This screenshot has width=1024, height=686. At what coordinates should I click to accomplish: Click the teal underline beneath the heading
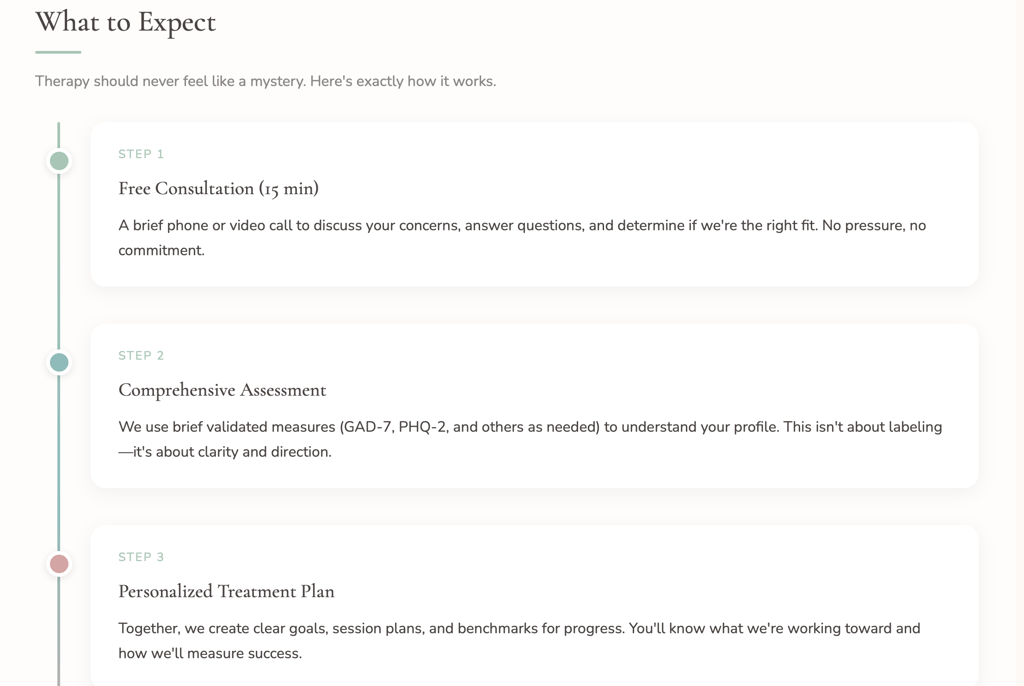[58, 52]
